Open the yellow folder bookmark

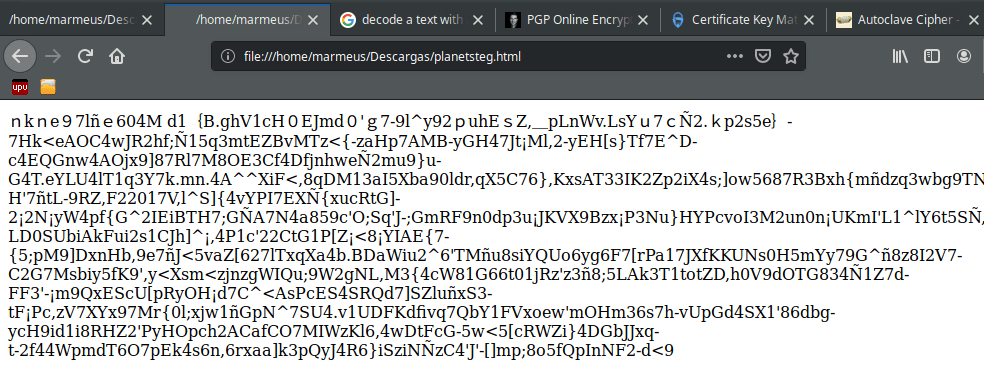point(48,87)
